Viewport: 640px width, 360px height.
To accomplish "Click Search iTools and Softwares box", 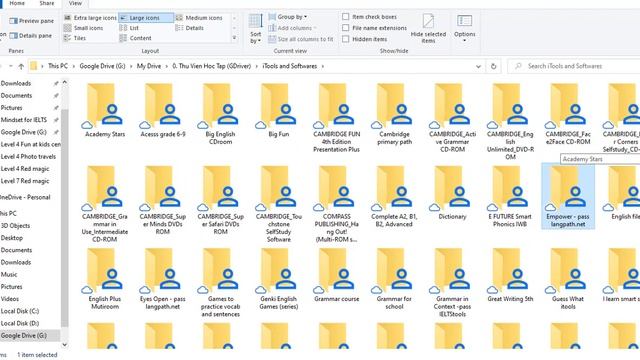I will coord(573,66).
